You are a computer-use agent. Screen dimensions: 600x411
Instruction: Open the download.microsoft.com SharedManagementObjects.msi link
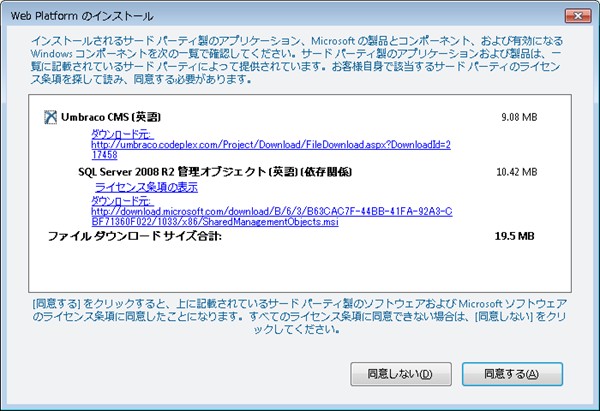pos(272,217)
